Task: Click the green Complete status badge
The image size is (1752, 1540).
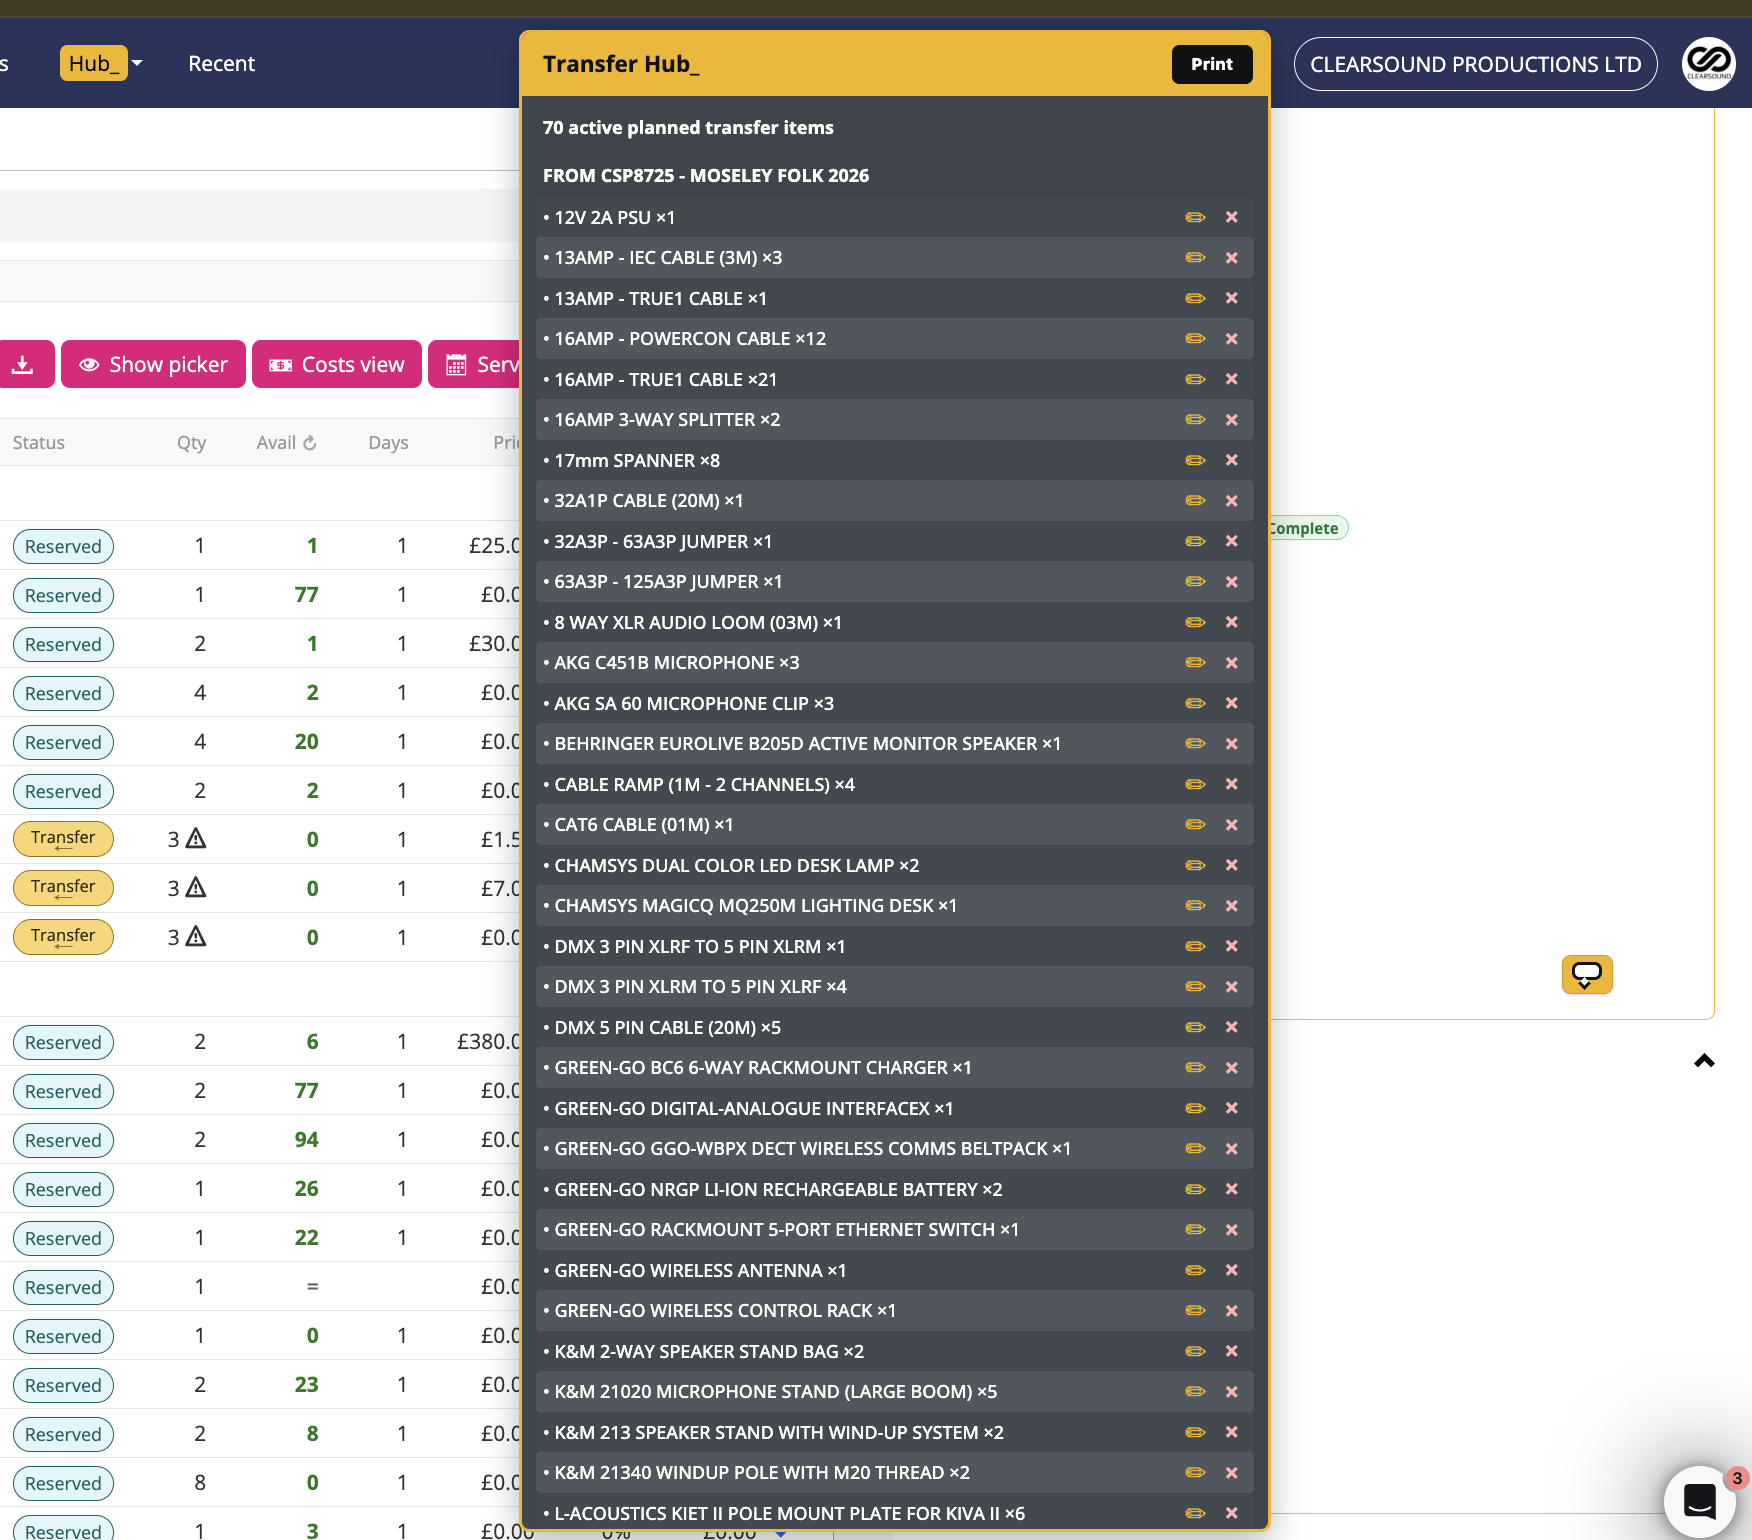Action: click(1308, 528)
